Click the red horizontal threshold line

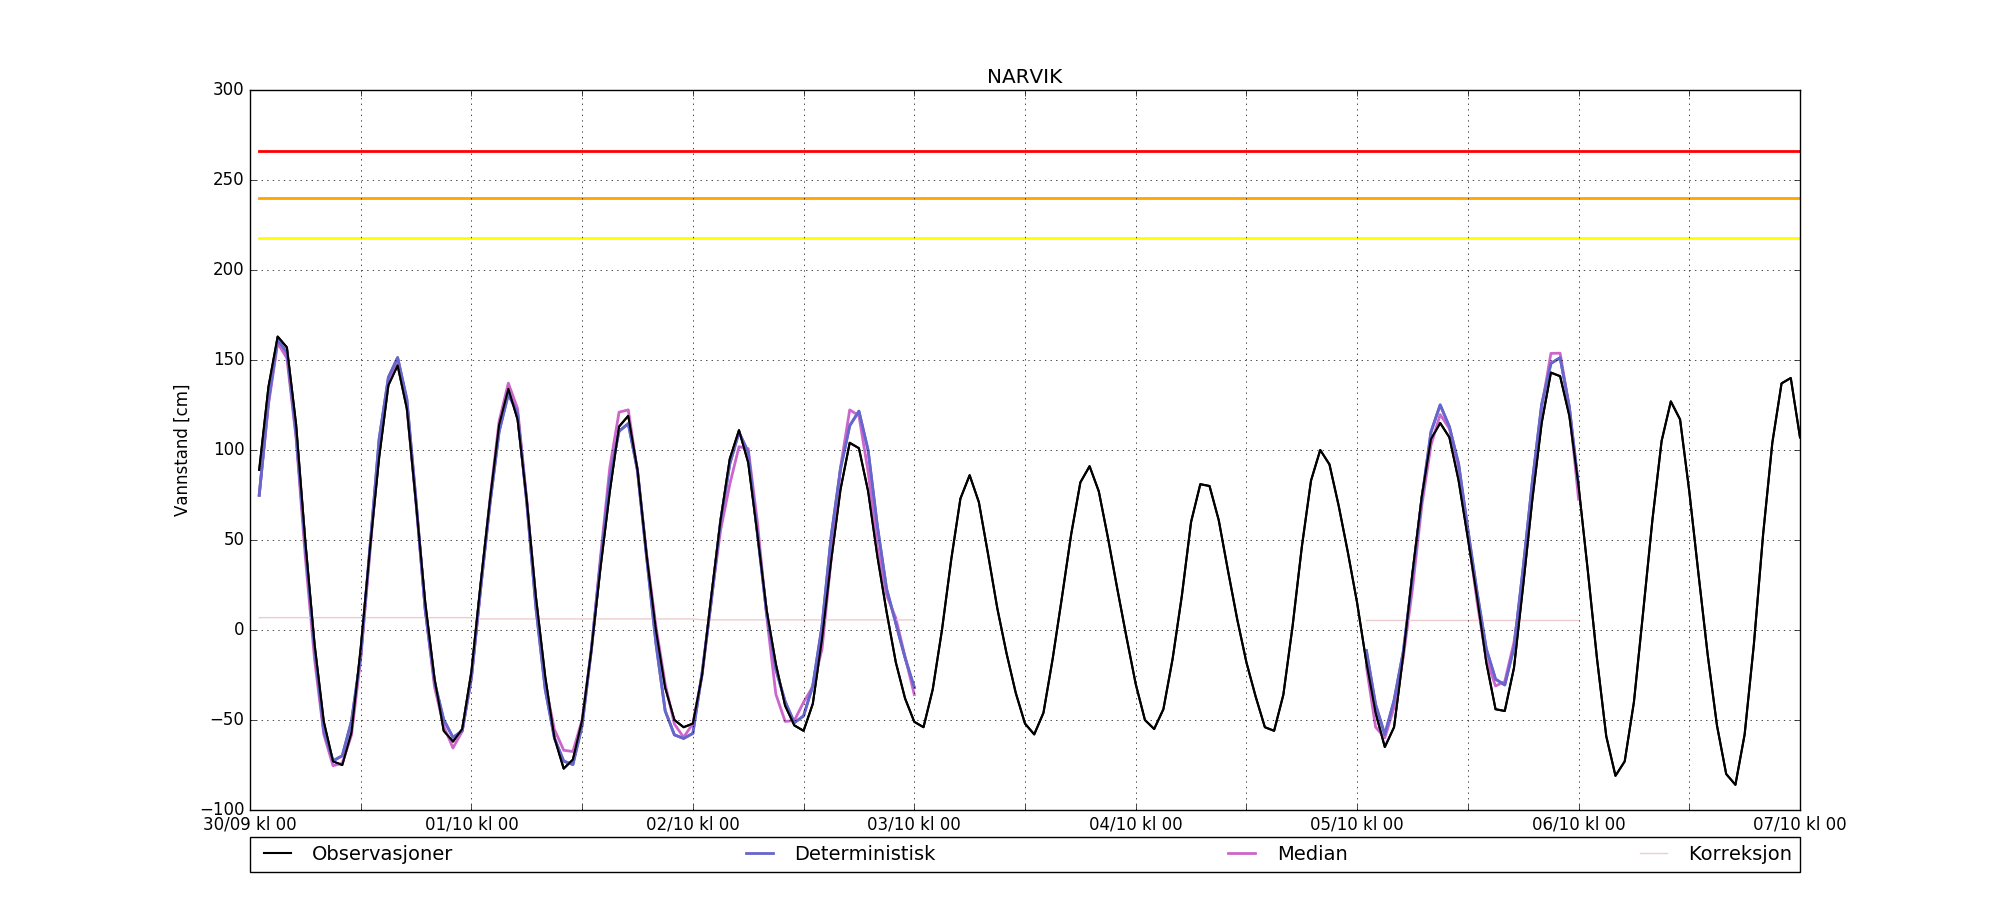pyautogui.click(x=1024, y=152)
